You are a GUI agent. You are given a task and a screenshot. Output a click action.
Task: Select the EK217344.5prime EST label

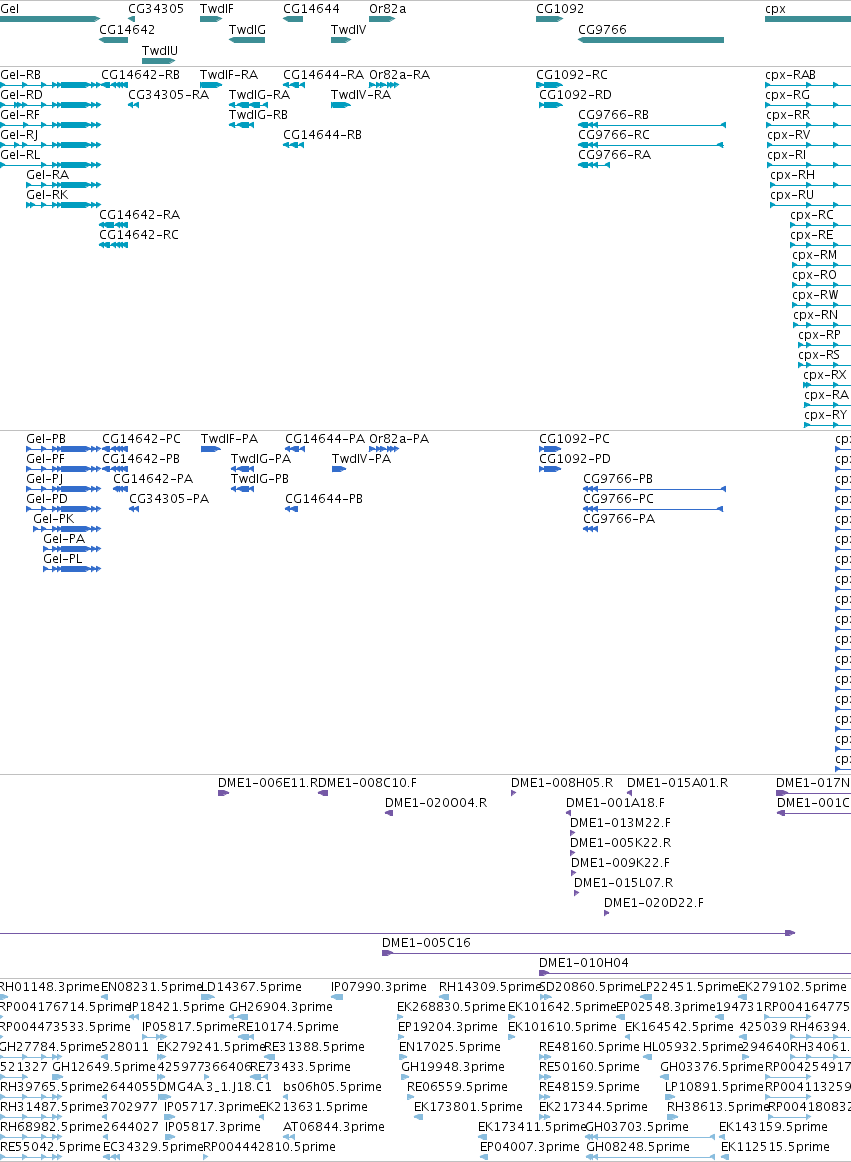click(x=593, y=1107)
